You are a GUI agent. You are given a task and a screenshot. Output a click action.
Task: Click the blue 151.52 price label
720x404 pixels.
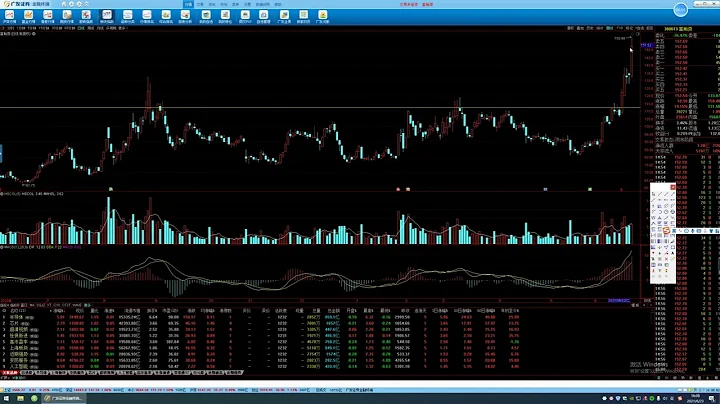pyautogui.click(x=647, y=45)
